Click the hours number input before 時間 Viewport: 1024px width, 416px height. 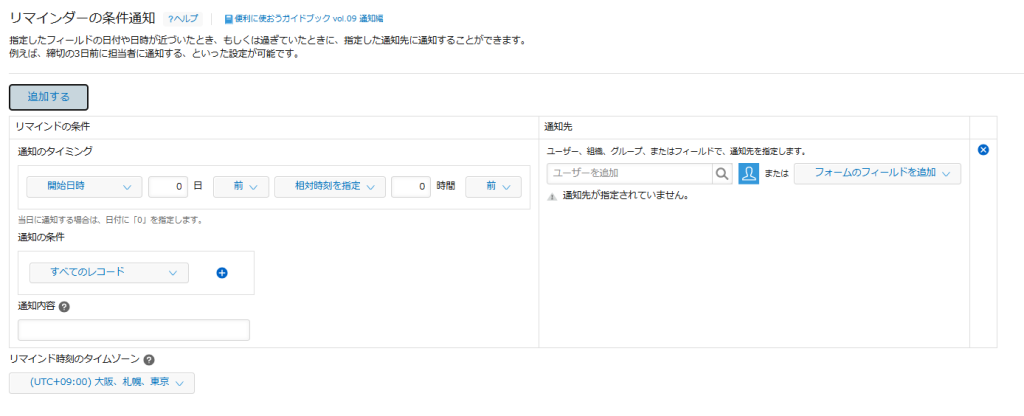(x=410, y=186)
